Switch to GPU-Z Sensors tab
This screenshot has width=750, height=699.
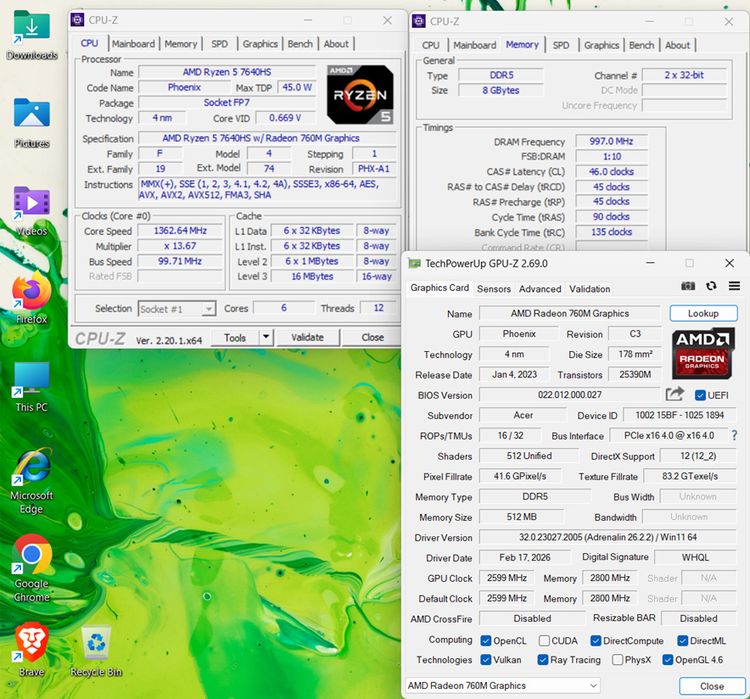(494, 289)
